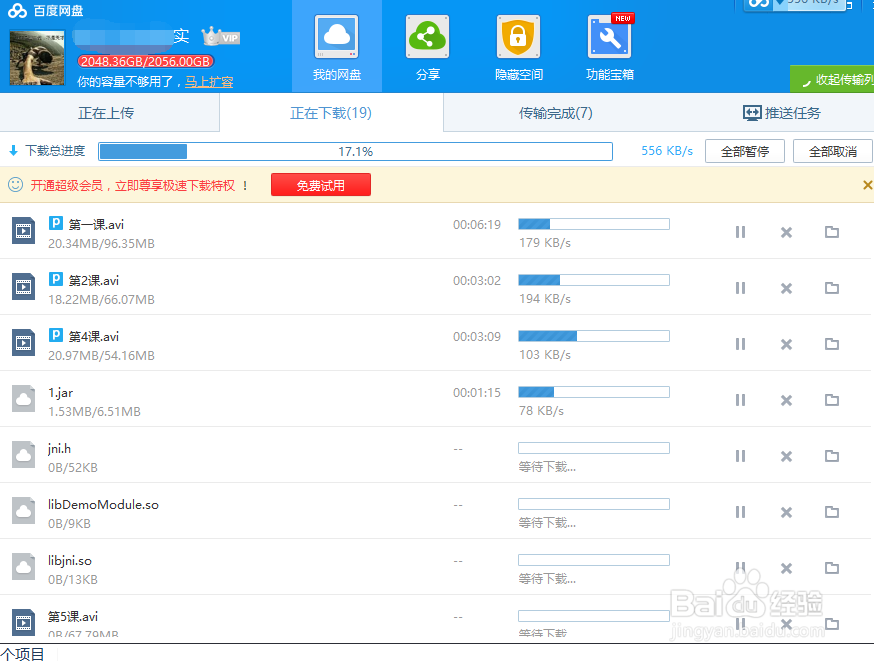874x661 pixels.
Task: Open folder for 1.jar
Action: point(832,400)
